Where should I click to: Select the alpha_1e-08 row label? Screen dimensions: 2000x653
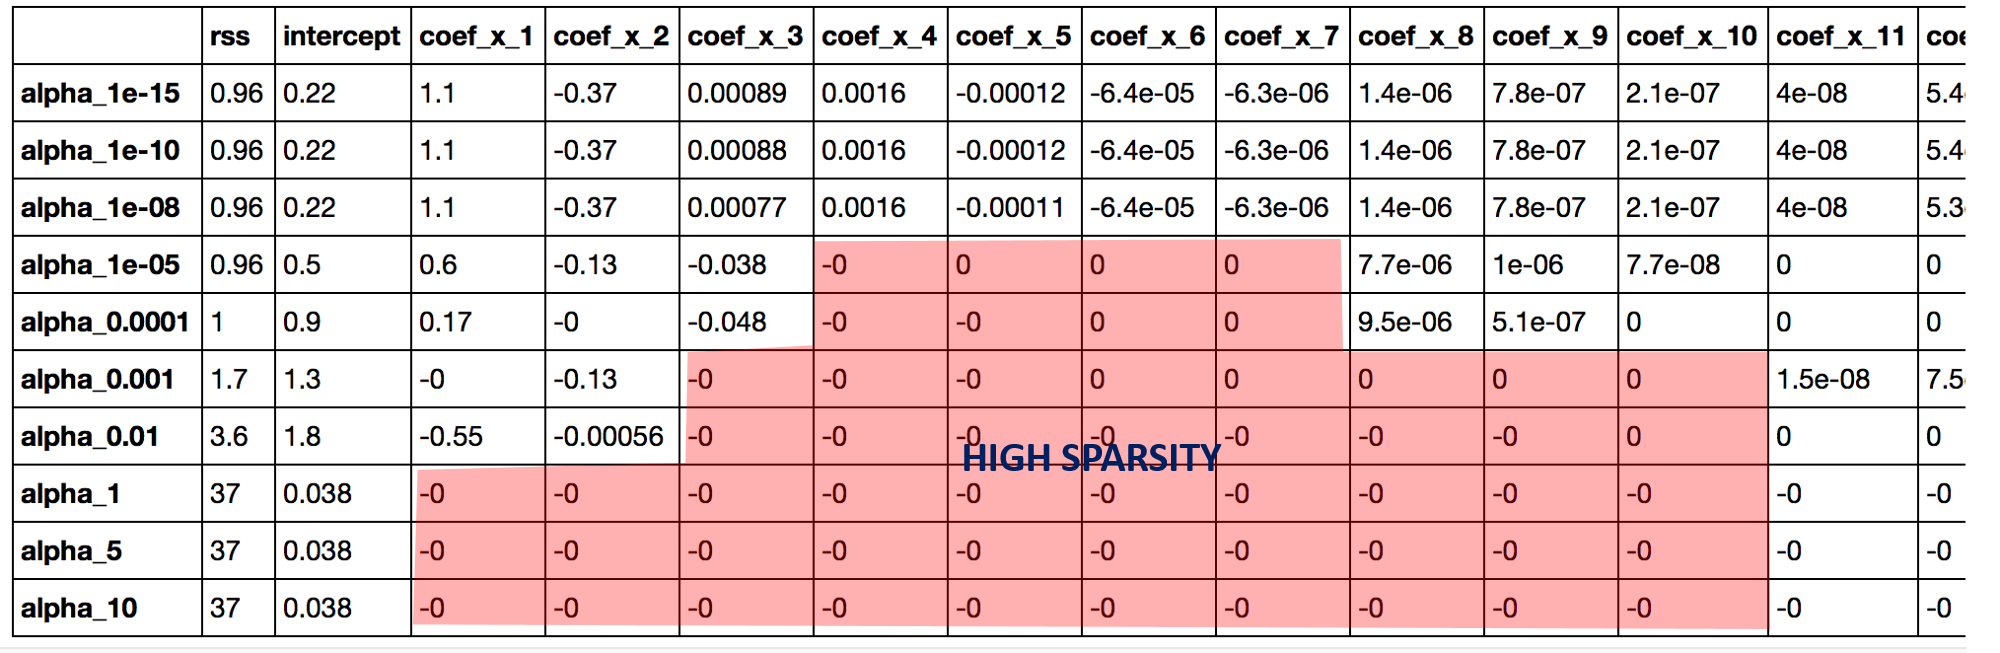tap(100, 208)
